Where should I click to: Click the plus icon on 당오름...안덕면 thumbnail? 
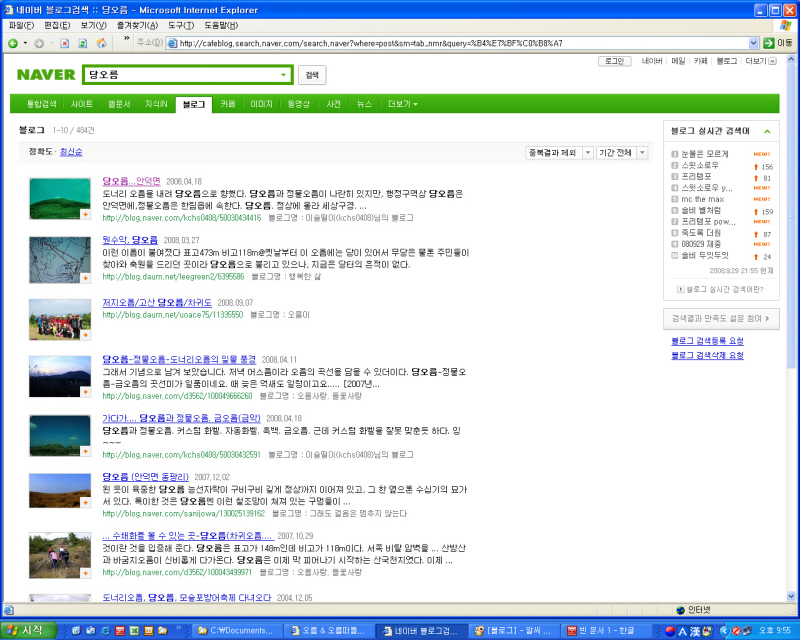click(x=86, y=215)
